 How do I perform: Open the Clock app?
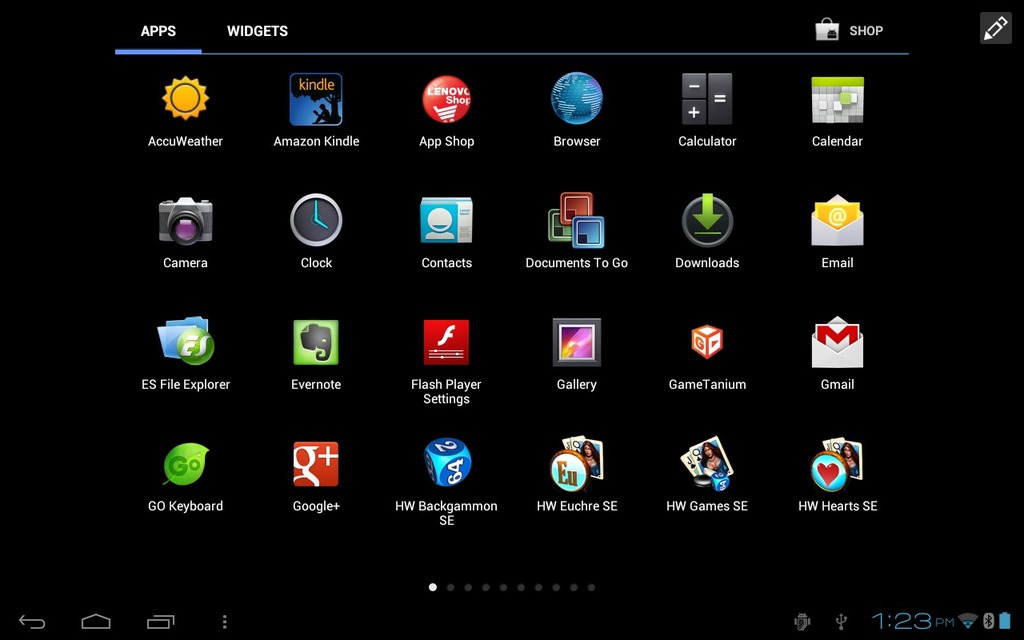click(x=316, y=220)
